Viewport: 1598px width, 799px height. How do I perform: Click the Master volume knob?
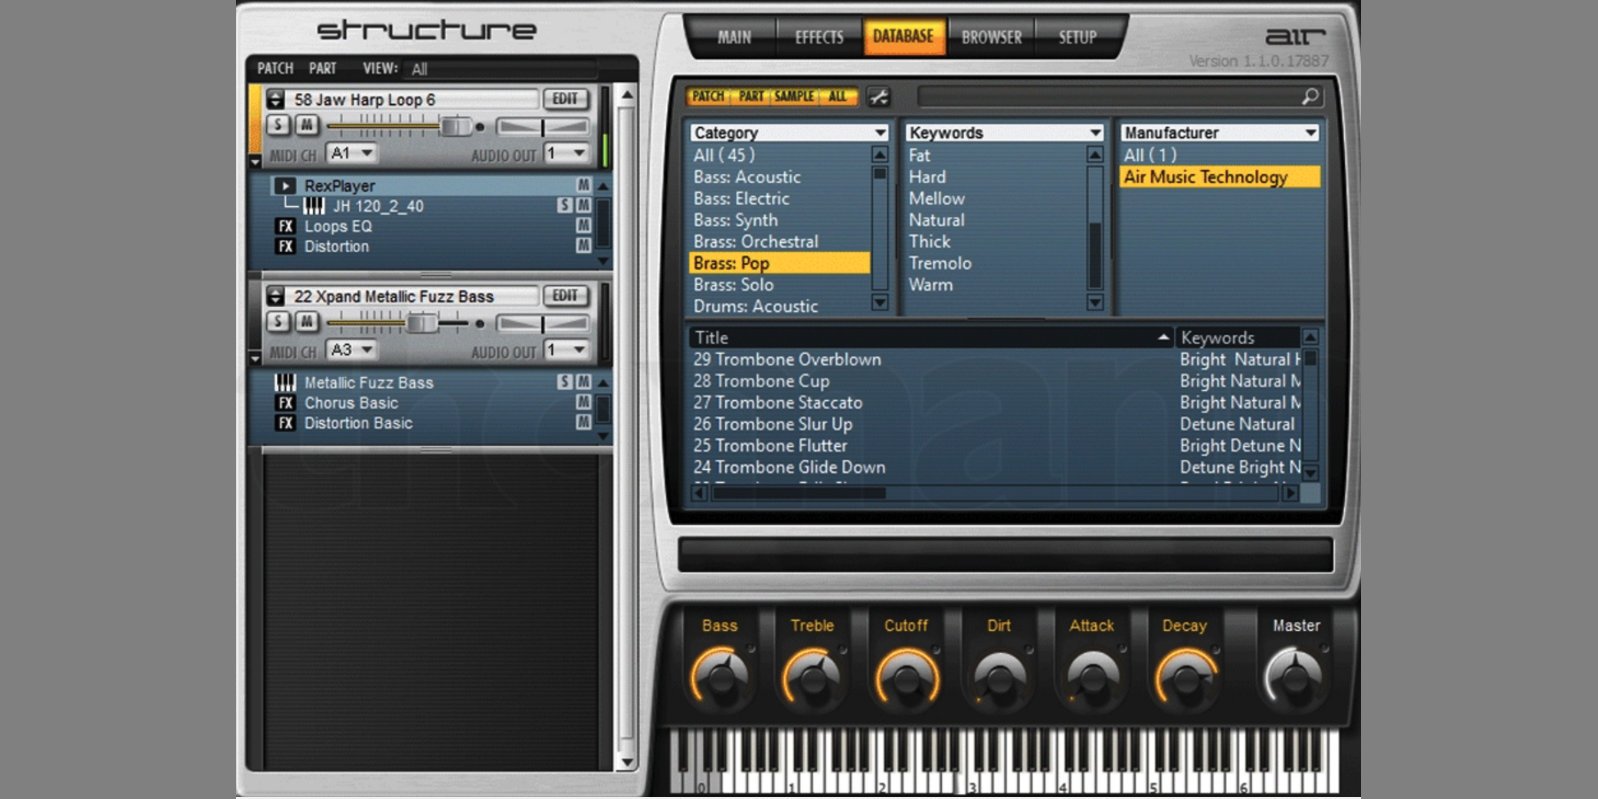[1295, 678]
